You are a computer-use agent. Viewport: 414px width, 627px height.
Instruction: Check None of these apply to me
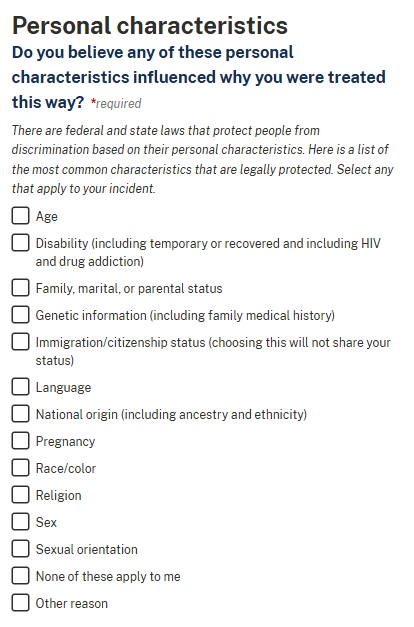20,576
